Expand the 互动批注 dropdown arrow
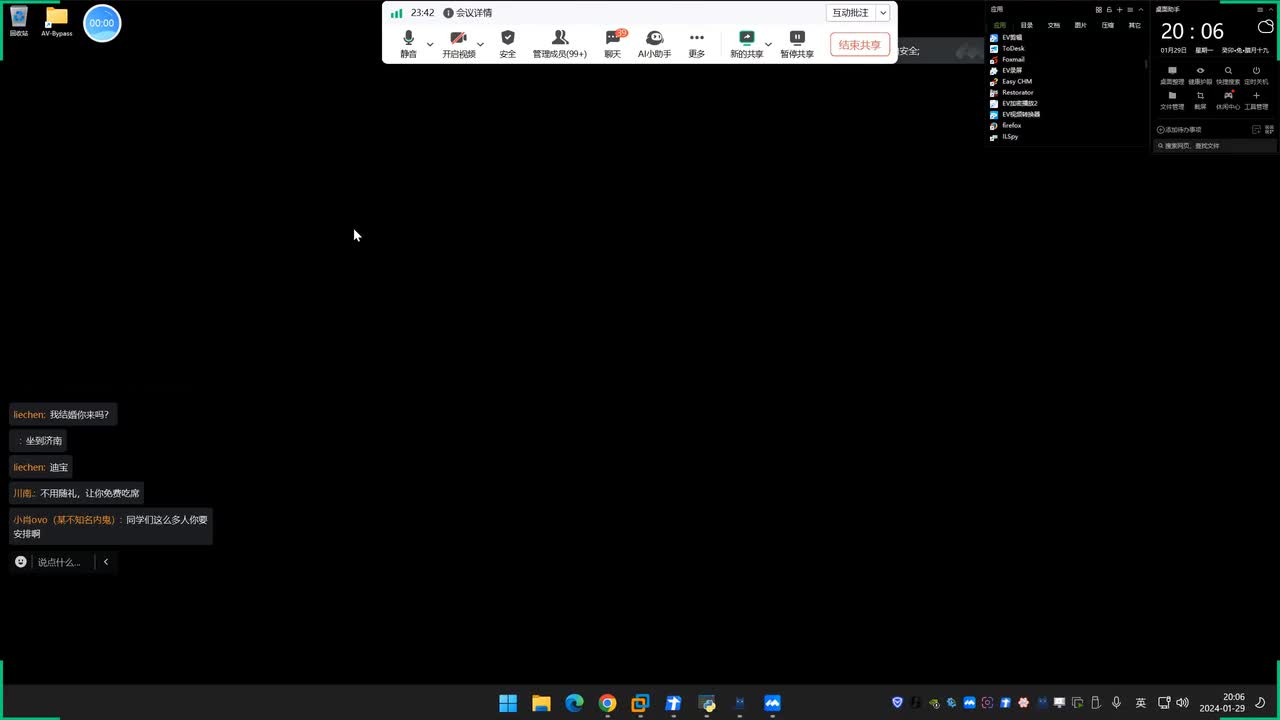Viewport: 1280px width, 720px height. pos(883,13)
